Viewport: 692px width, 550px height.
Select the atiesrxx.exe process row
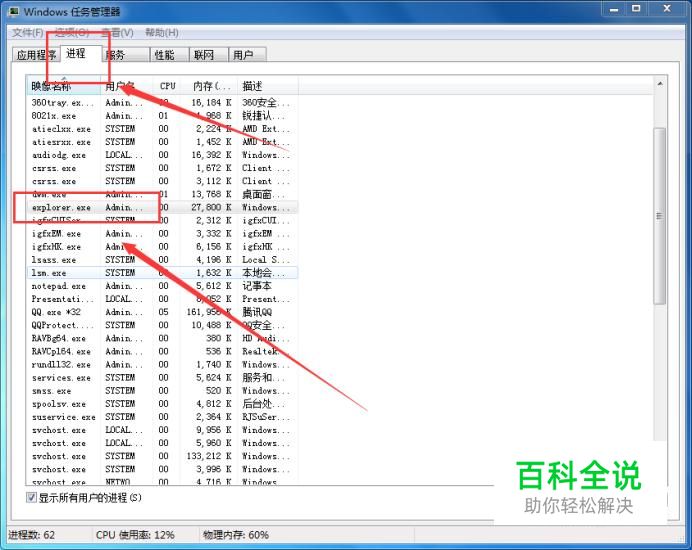tap(162, 142)
